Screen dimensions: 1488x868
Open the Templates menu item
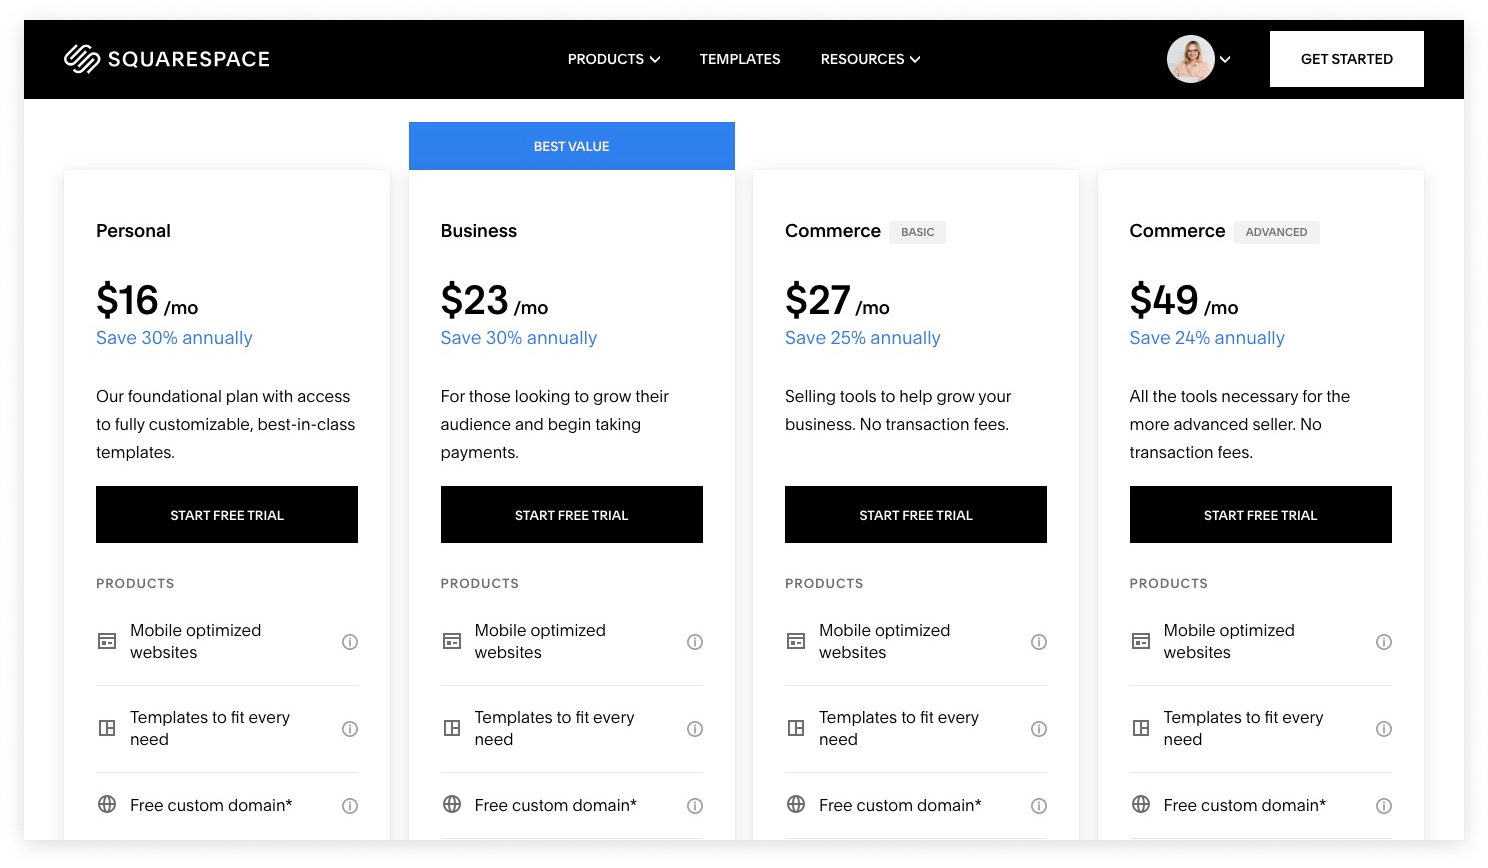point(740,59)
